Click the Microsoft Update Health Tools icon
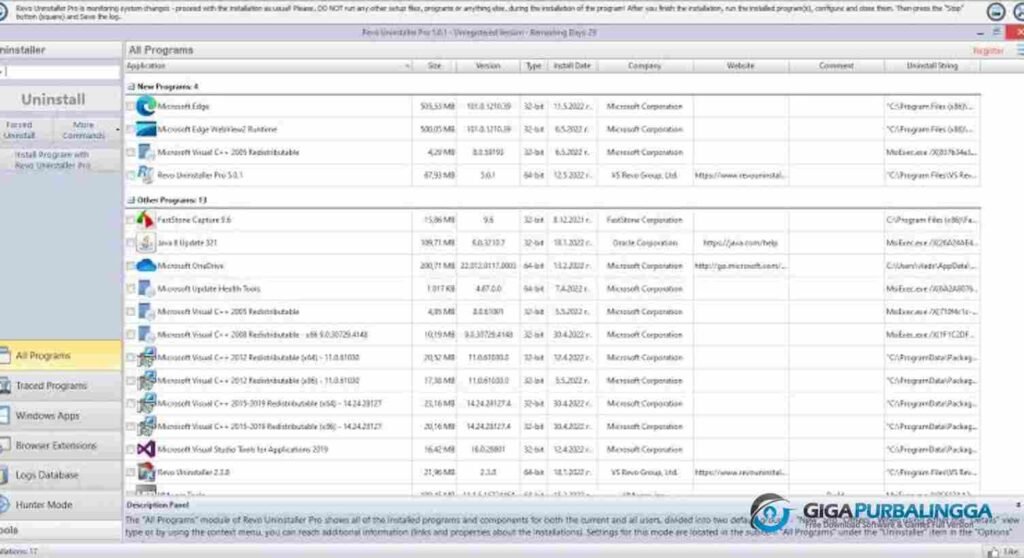Screen dimensions: 1024x558 (x=146, y=289)
